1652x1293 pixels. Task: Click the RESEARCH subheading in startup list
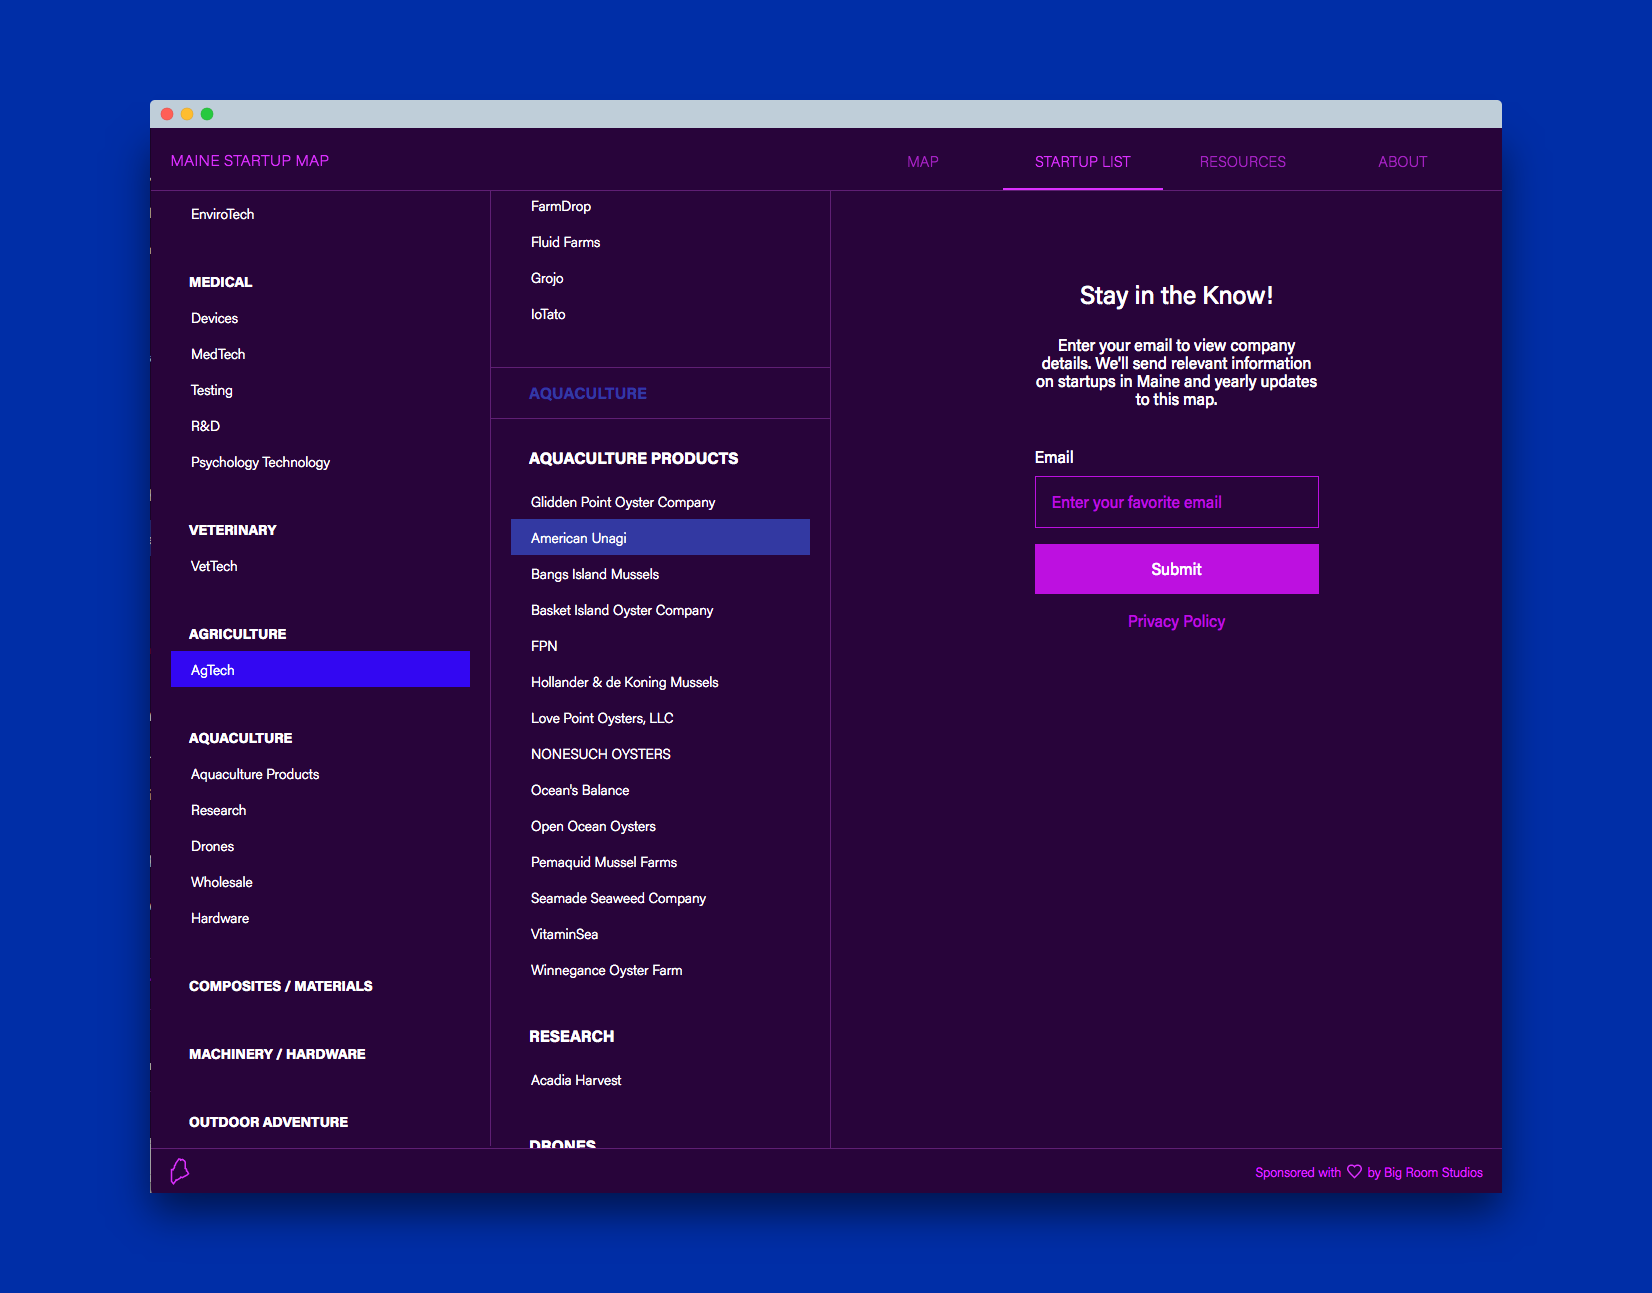click(x=571, y=1036)
